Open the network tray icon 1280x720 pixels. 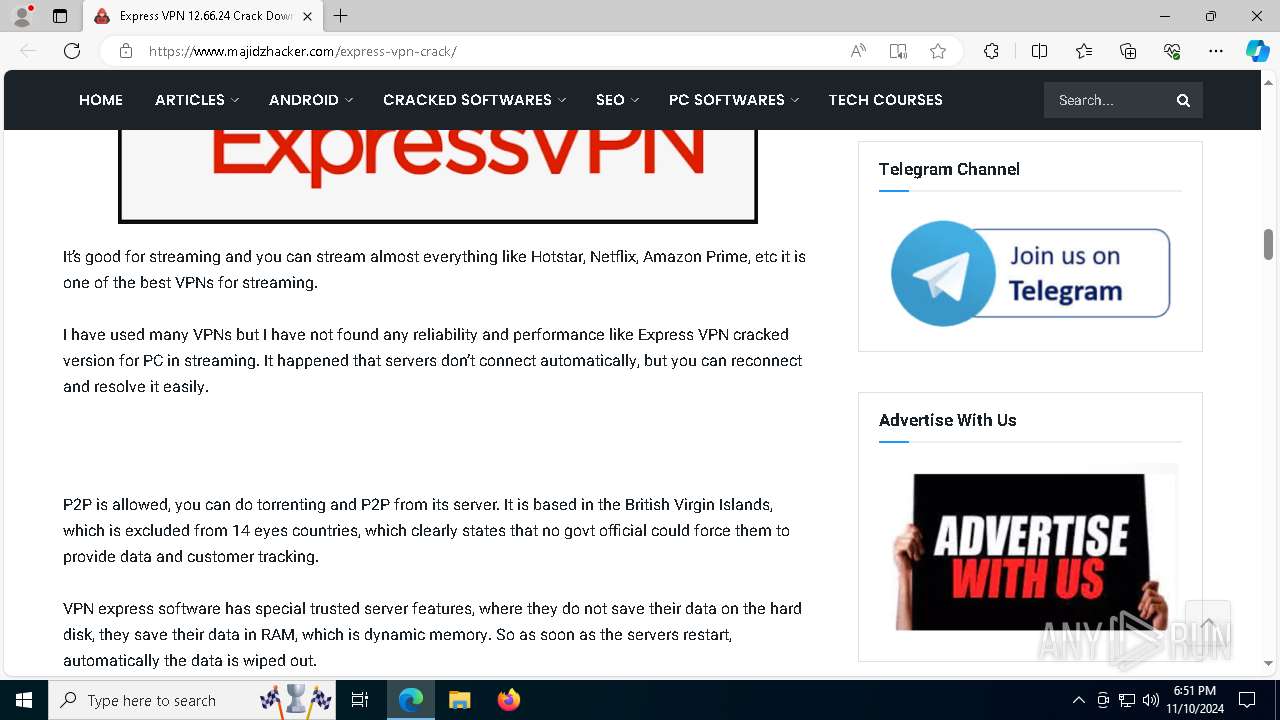(x=1127, y=700)
